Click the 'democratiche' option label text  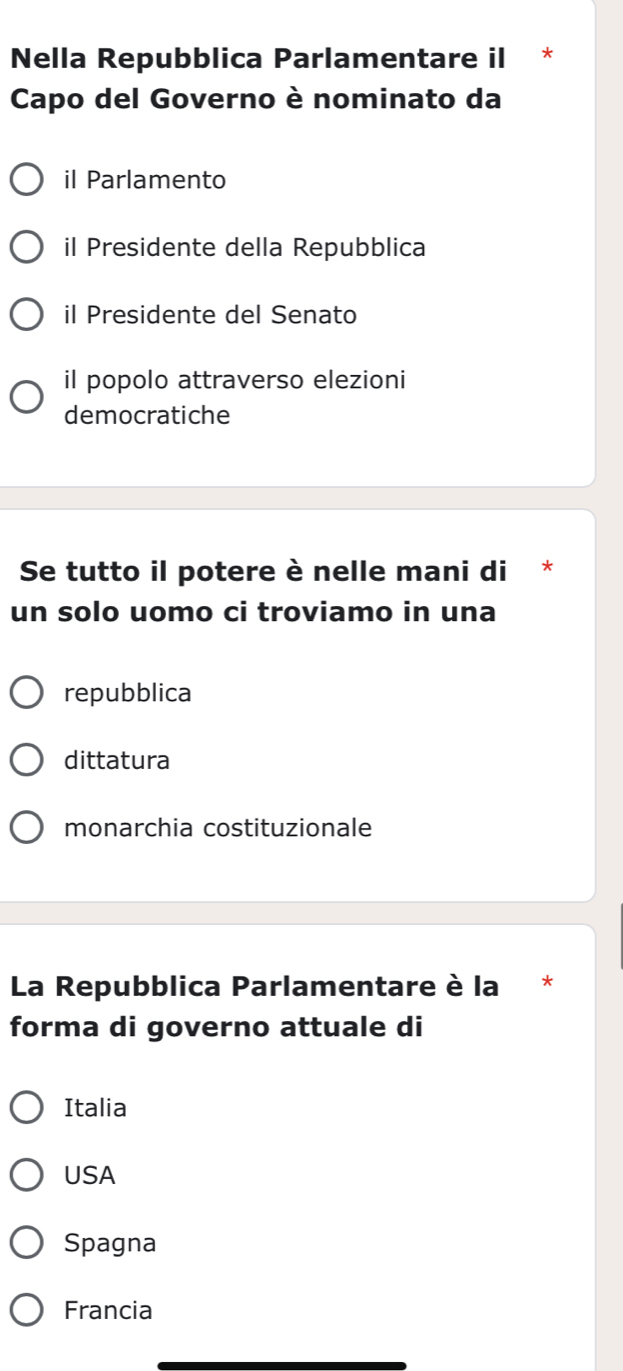[x=147, y=415]
